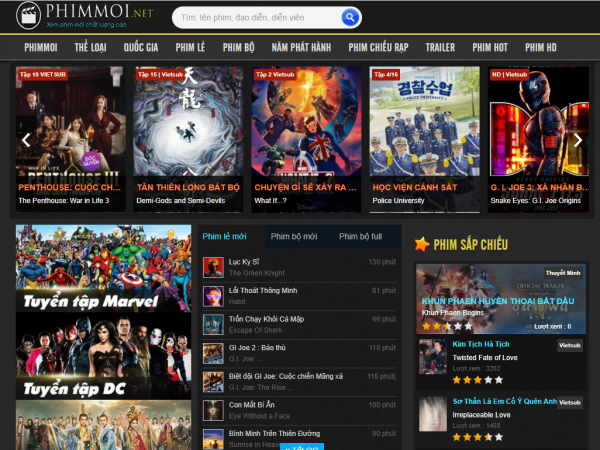Expand the Quốc Gia country menu
This screenshot has width=600, height=450.
[x=141, y=47]
